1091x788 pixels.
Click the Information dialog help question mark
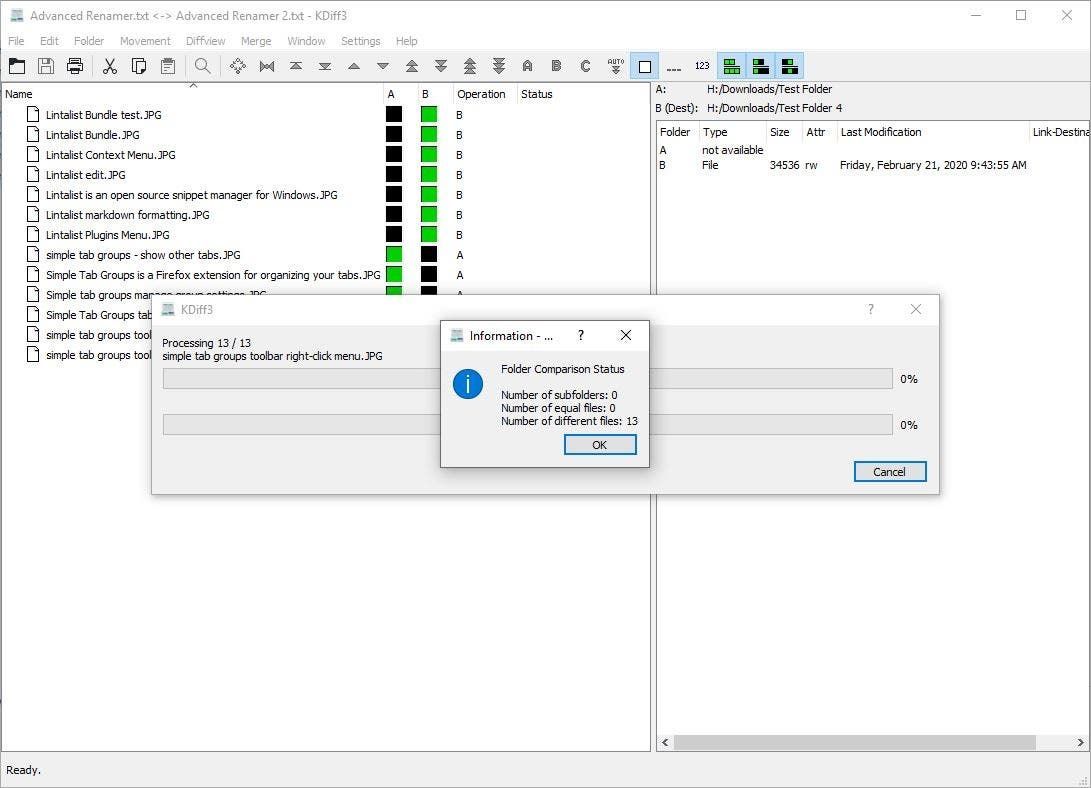581,335
